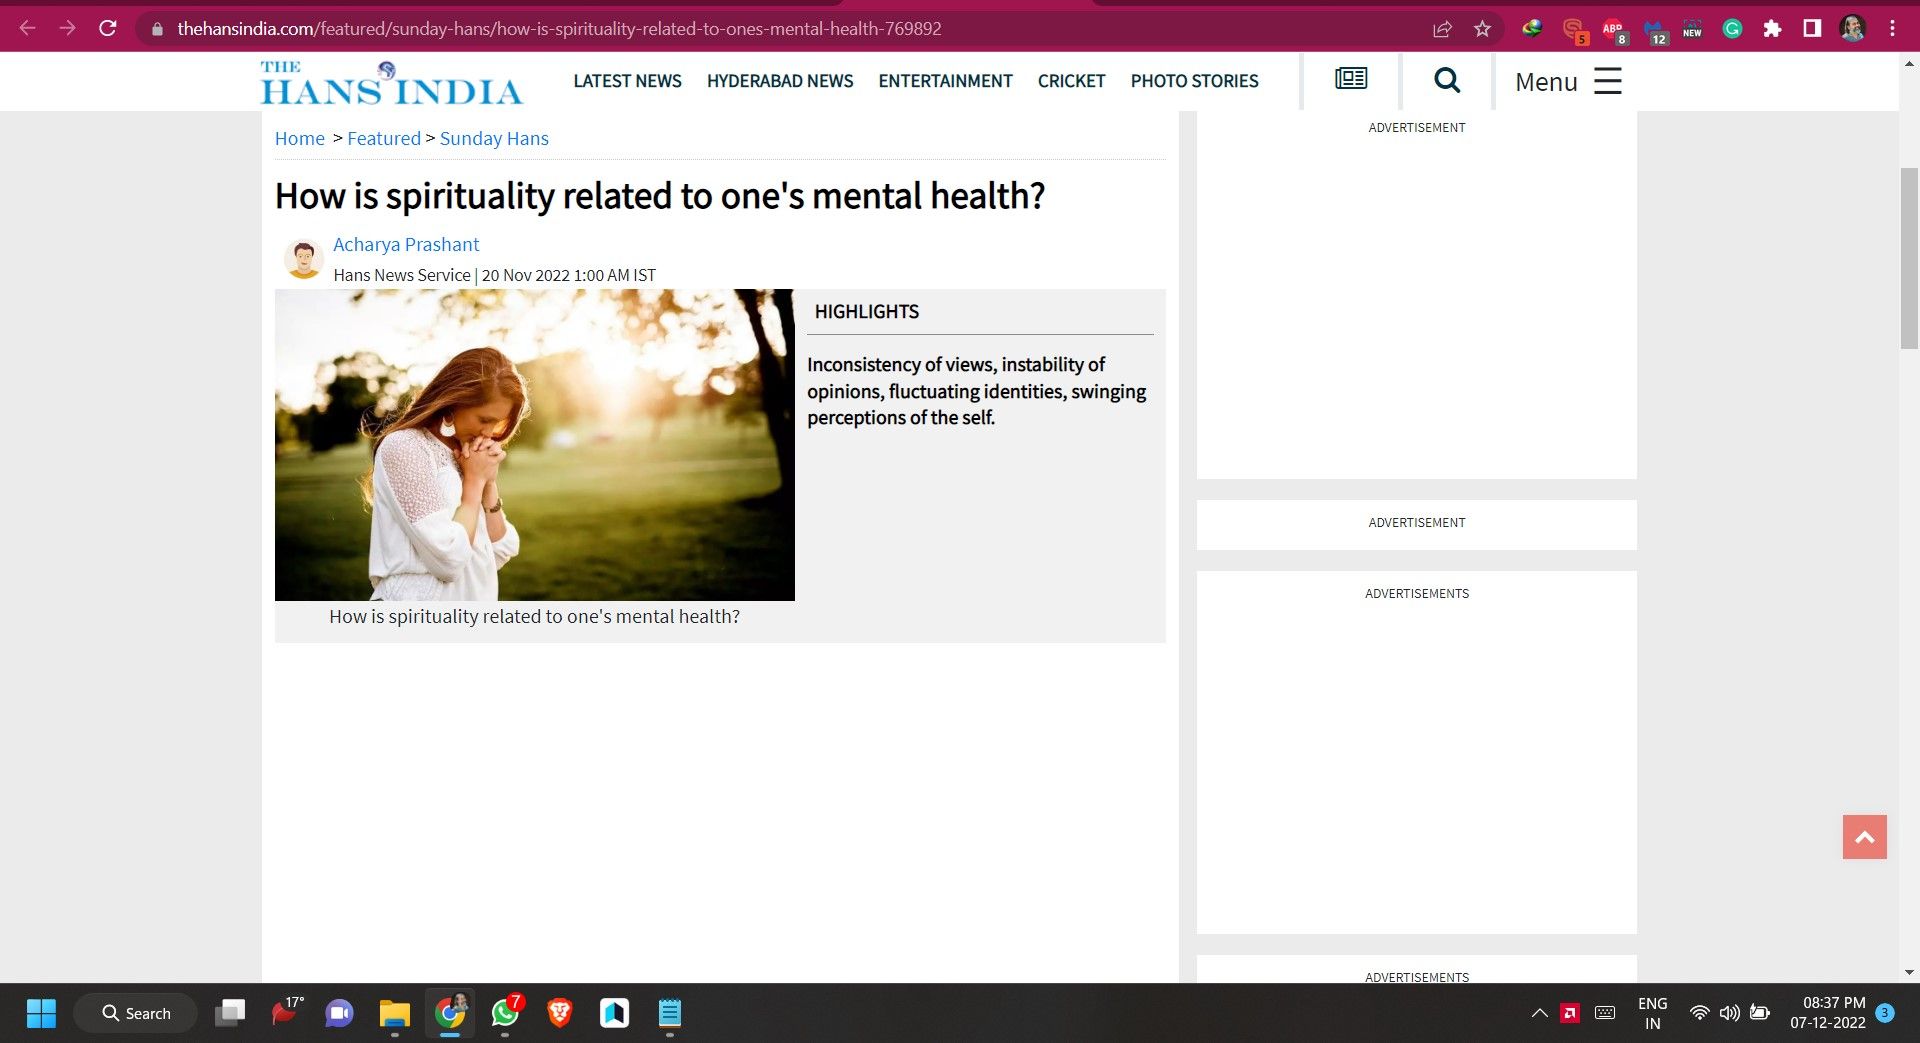Open WhatsApp from the taskbar
The width and height of the screenshot is (1920, 1043).
click(x=505, y=1013)
